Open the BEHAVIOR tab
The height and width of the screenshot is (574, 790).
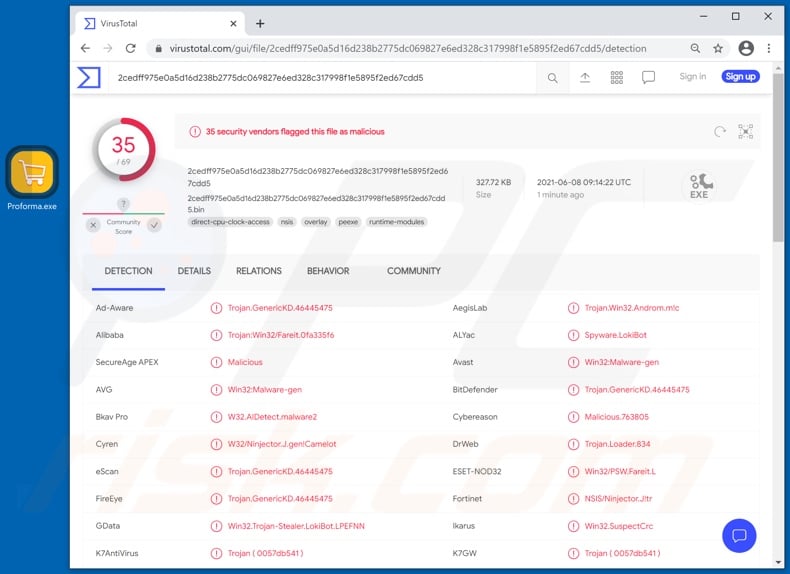click(x=328, y=271)
